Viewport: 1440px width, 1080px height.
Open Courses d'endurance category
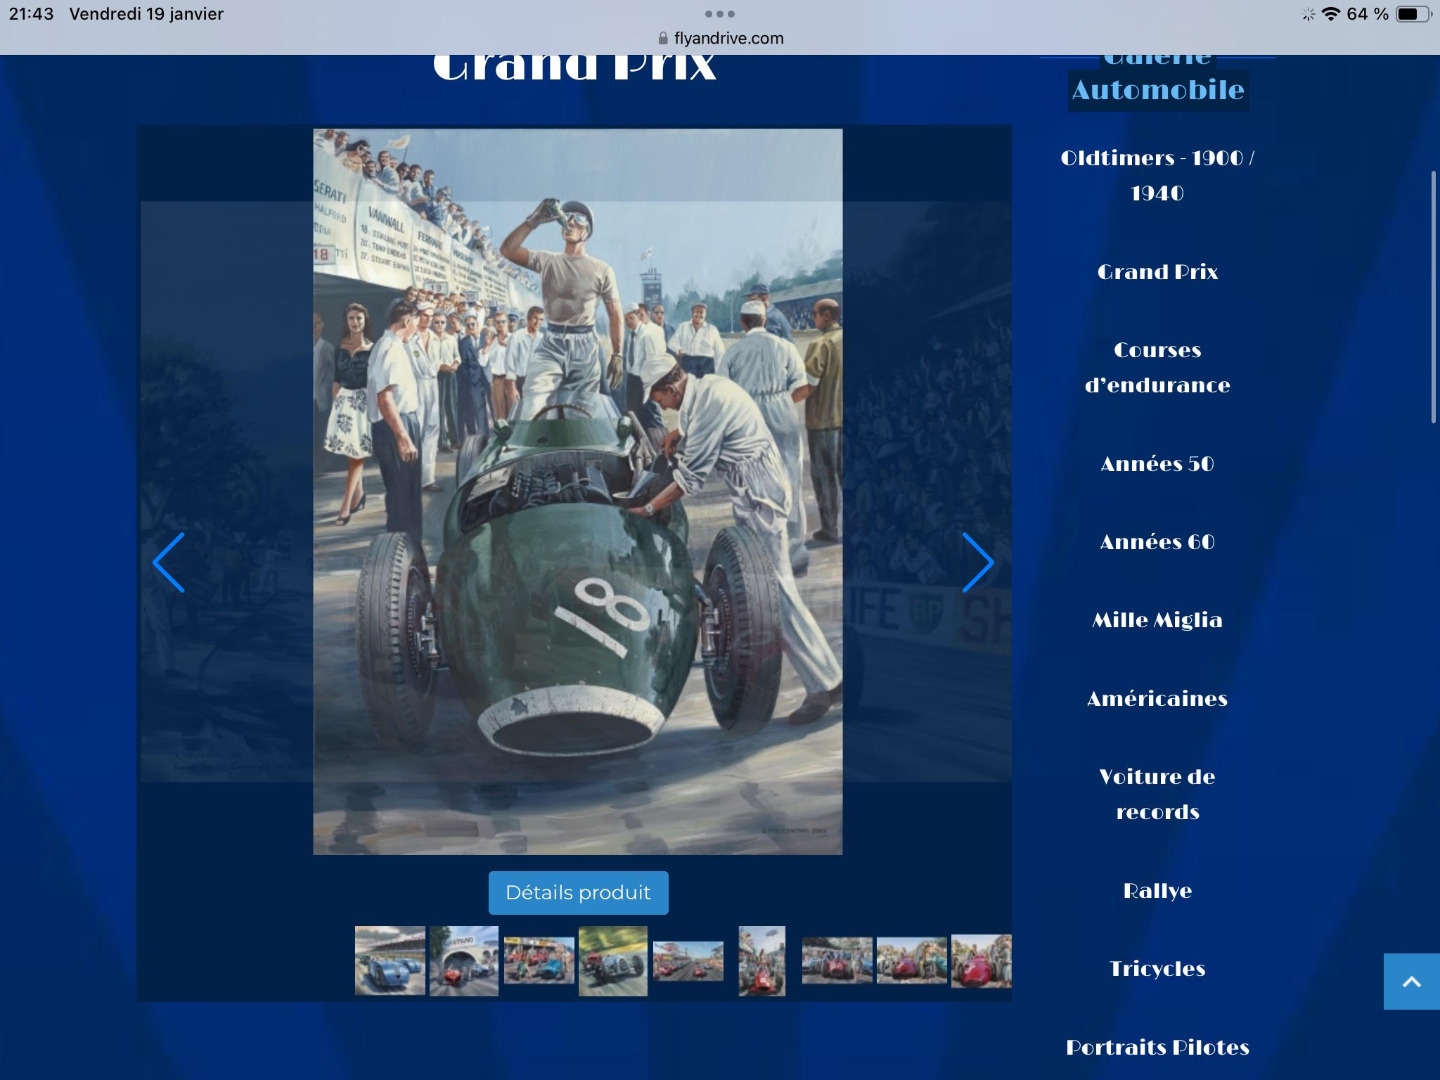pos(1158,367)
